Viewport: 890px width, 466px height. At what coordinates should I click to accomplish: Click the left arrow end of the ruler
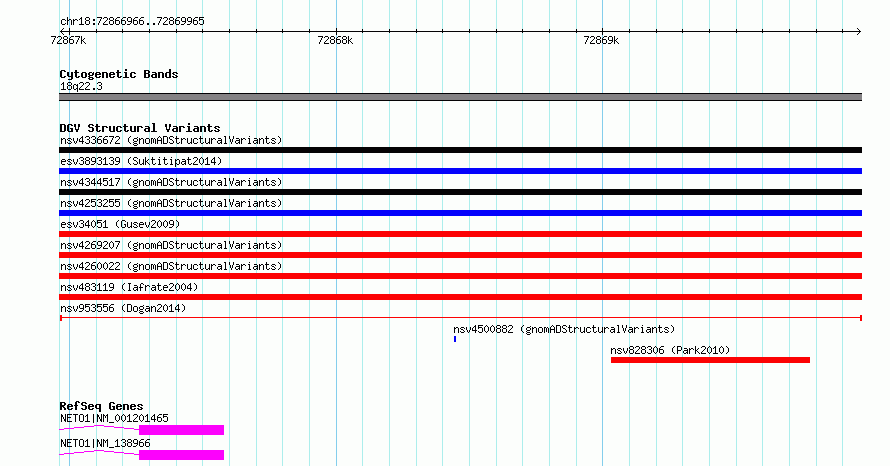(x=62, y=32)
